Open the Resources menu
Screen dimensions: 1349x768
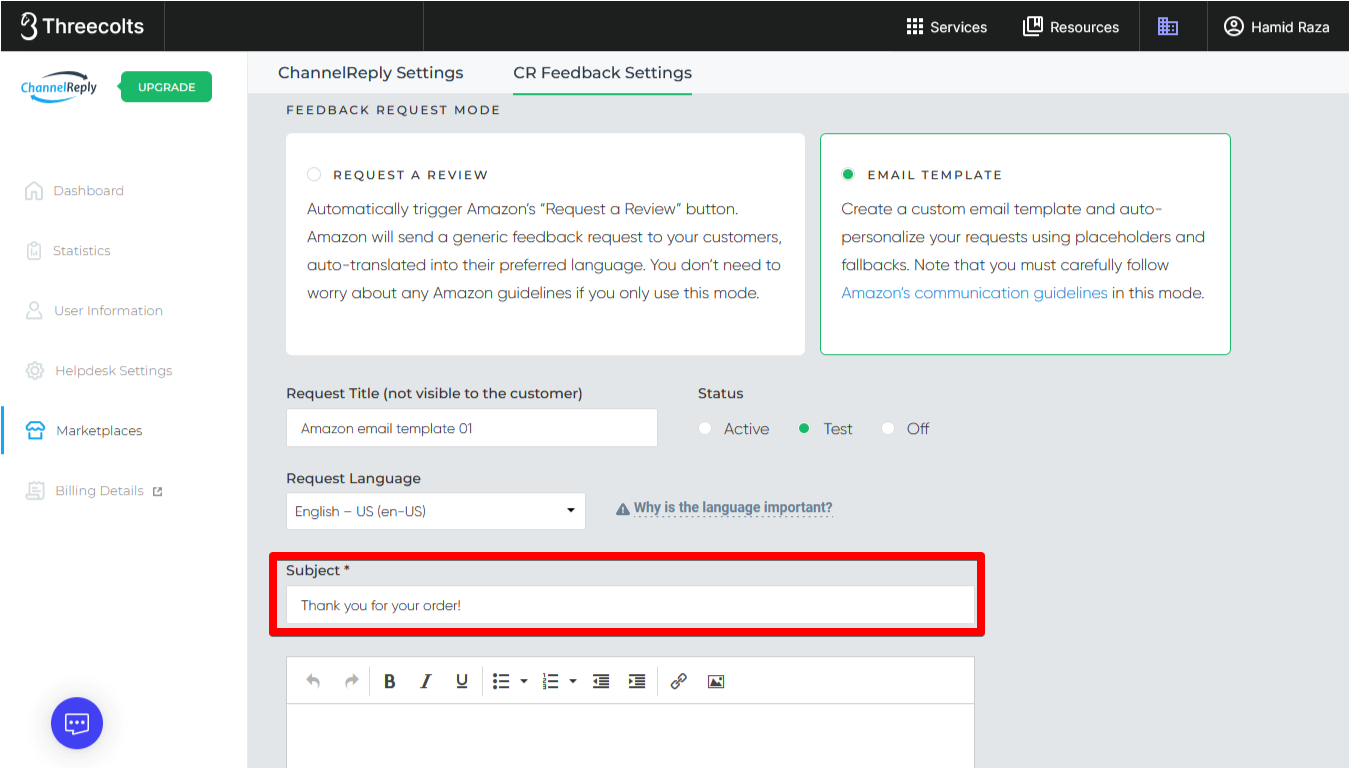pos(1071,27)
